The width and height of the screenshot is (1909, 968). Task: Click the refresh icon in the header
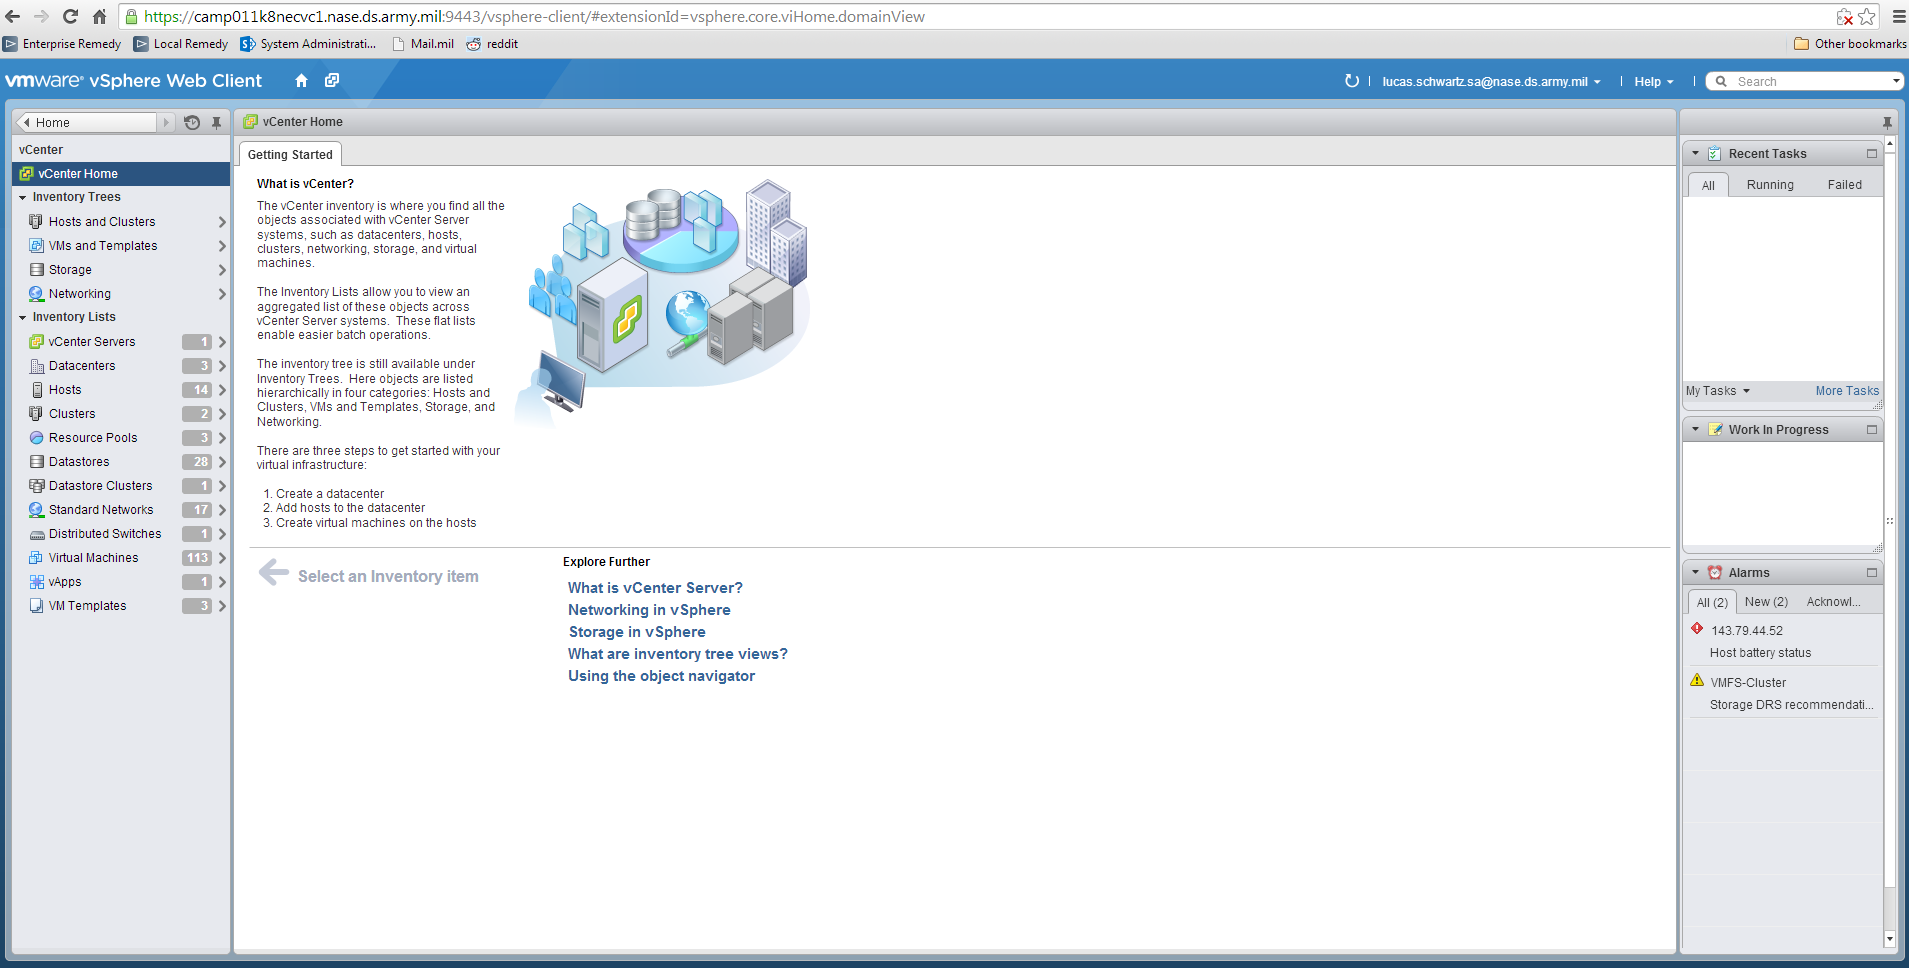point(1352,81)
